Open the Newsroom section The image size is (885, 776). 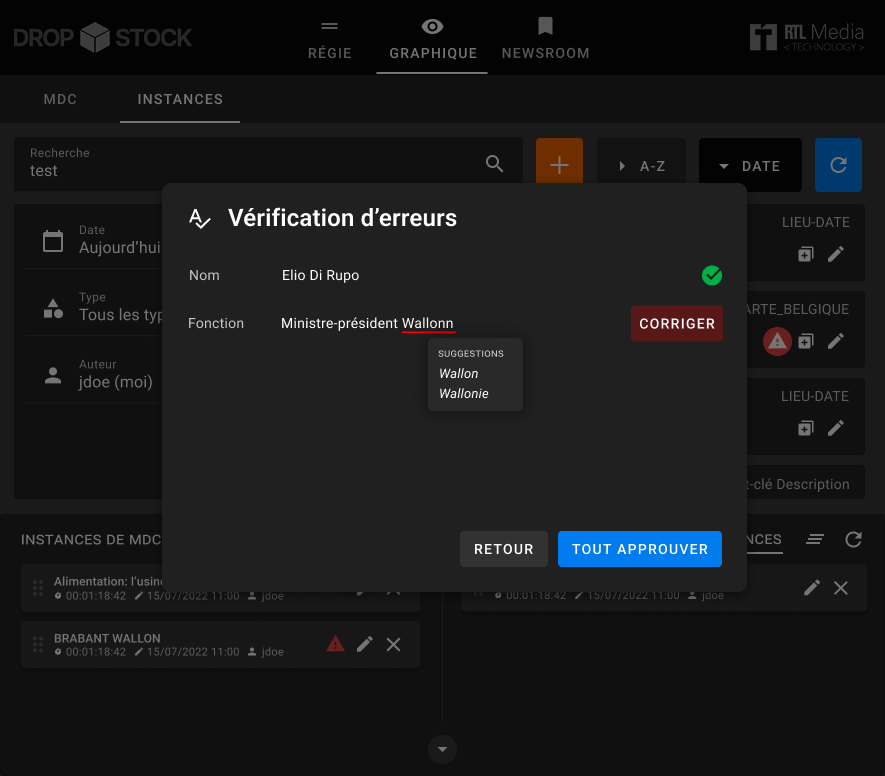(x=545, y=38)
